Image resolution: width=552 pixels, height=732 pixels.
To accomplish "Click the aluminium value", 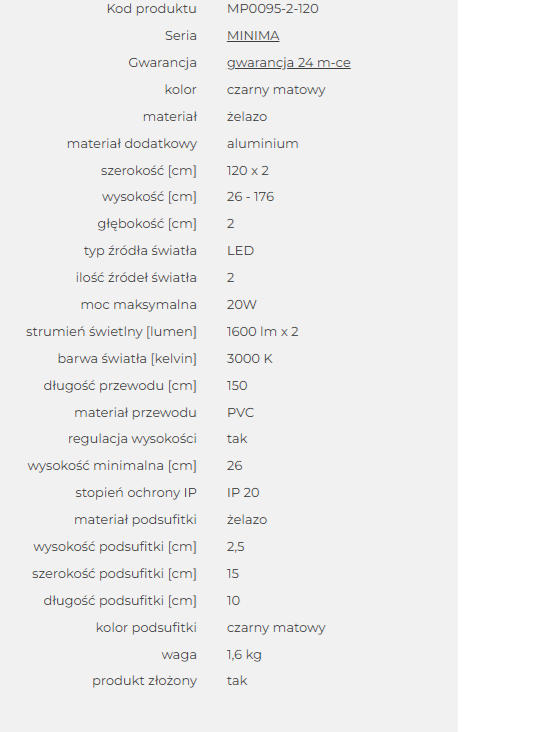I will pyautogui.click(x=262, y=144).
